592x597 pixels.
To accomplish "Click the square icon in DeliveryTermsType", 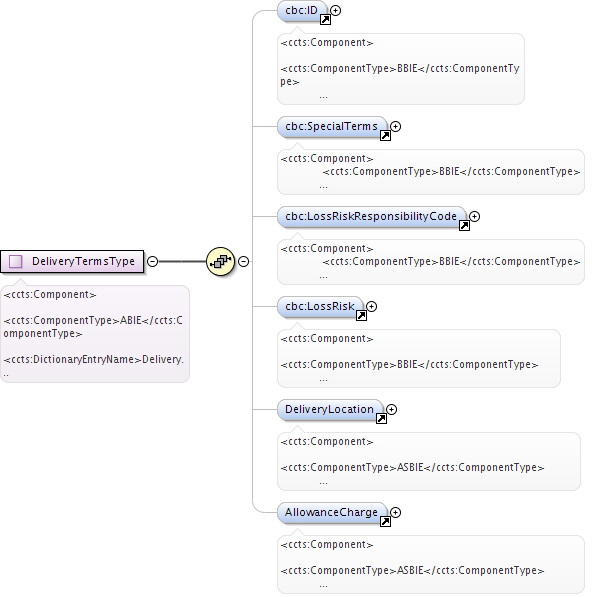I will click(x=16, y=262).
